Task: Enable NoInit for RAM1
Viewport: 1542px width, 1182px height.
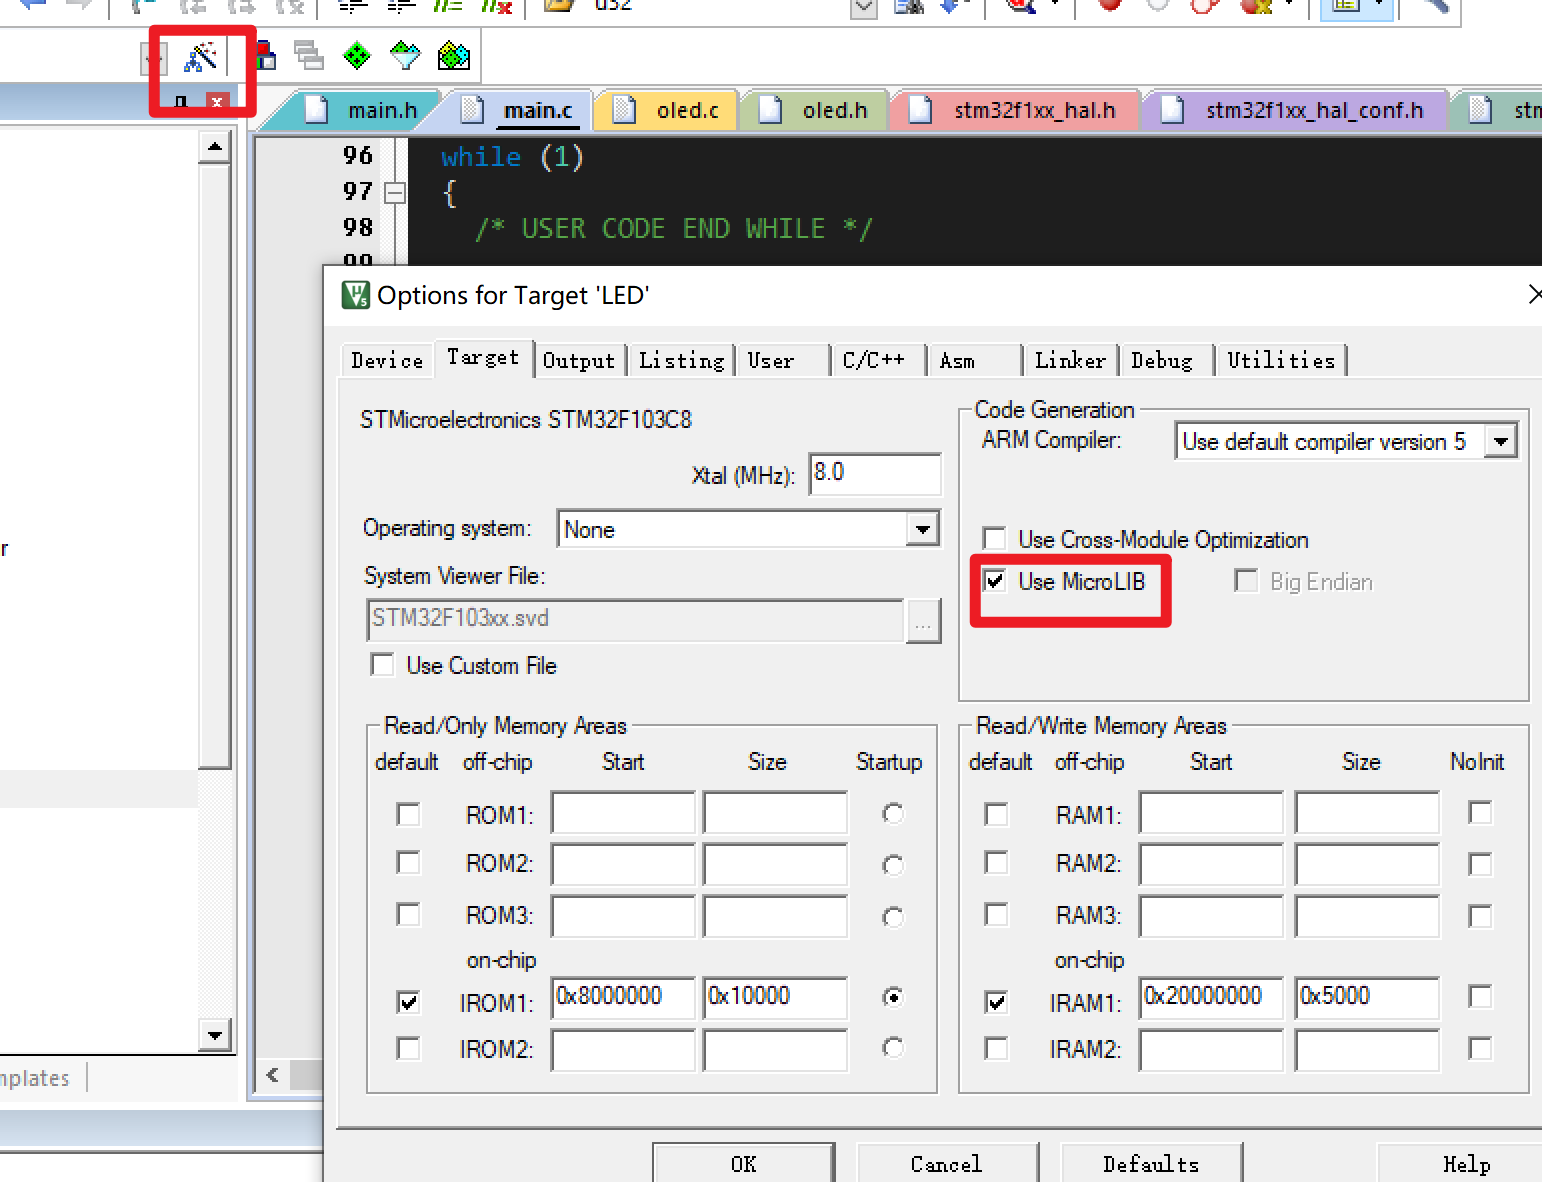Action: [x=1480, y=812]
